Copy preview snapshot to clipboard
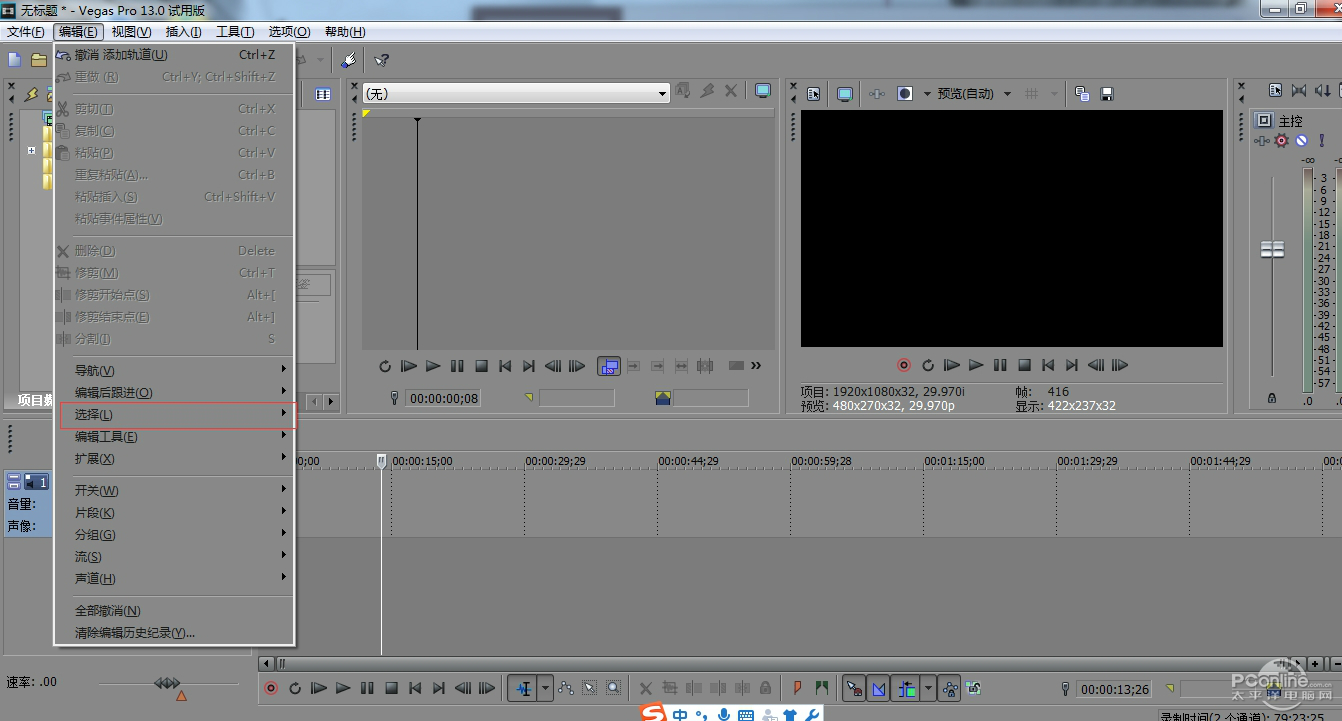 point(1082,94)
